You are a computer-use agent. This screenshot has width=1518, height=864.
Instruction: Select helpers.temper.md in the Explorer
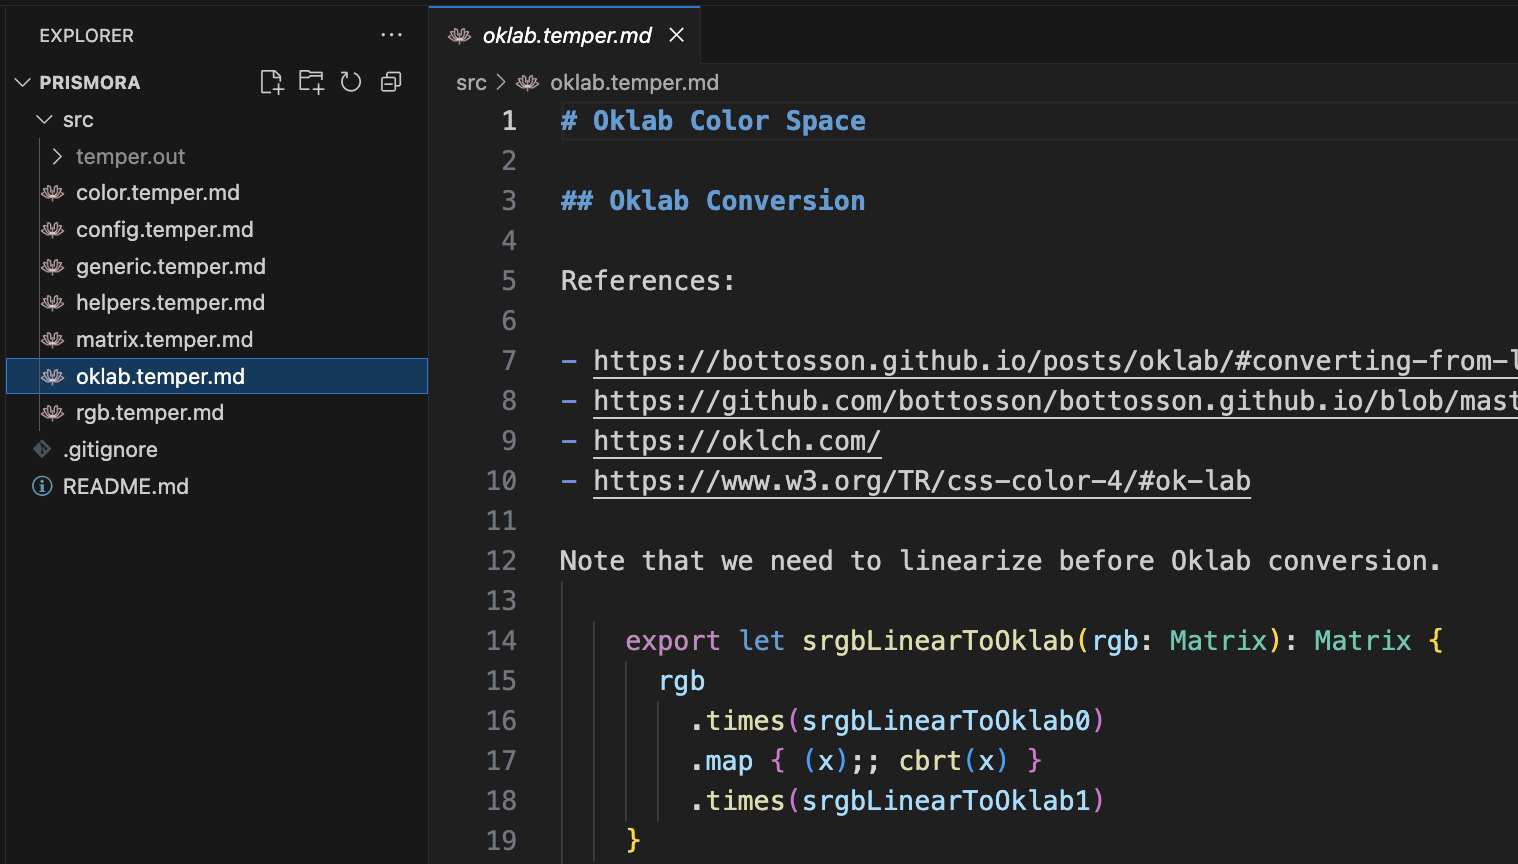tap(170, 303)
